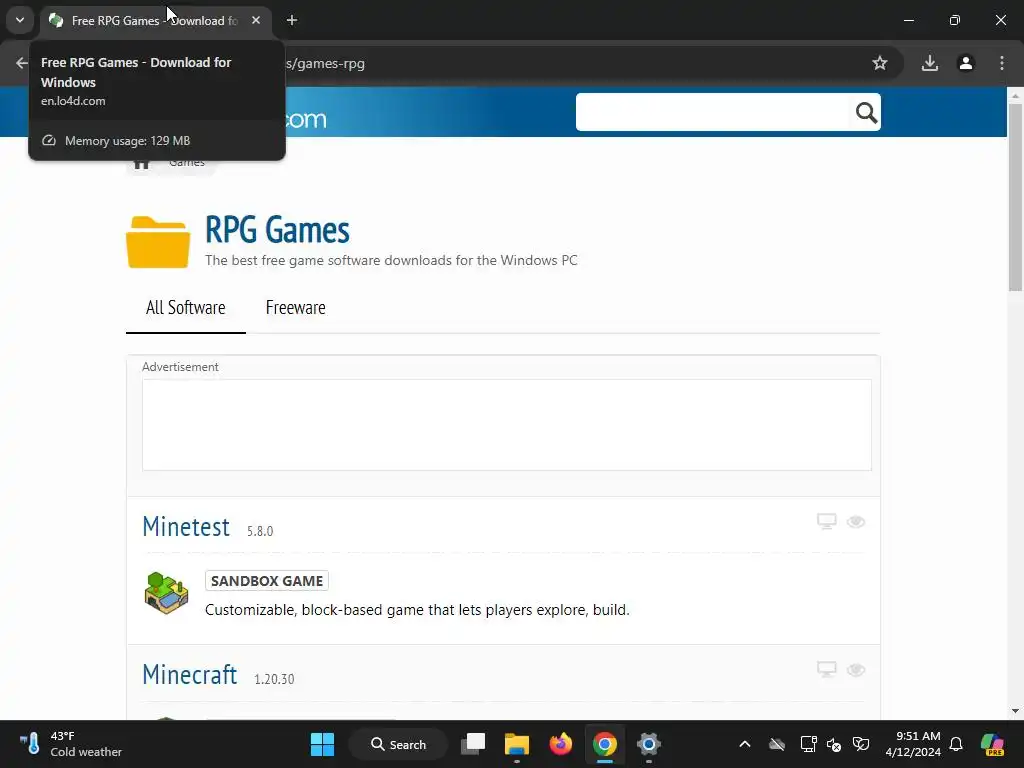This screenshot has width=1024, height=768.
Task: Expand hidden system tray icons chevron
Action: tap(744, 744)
